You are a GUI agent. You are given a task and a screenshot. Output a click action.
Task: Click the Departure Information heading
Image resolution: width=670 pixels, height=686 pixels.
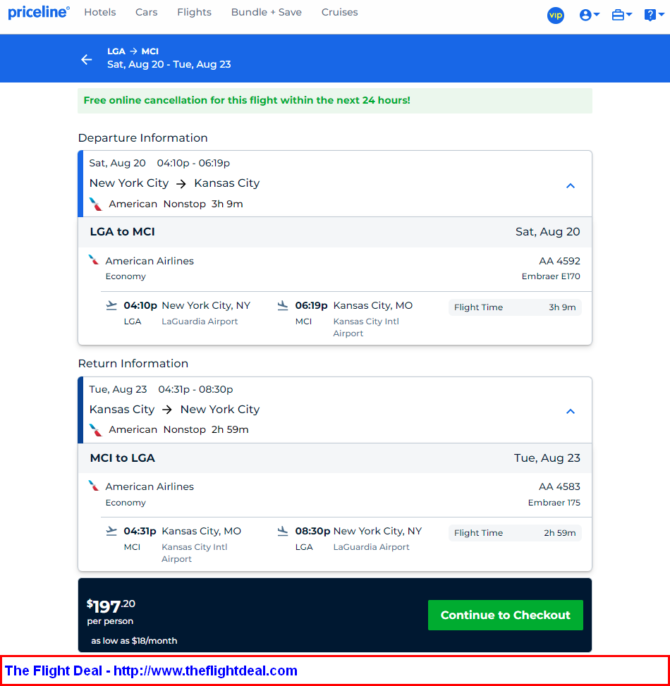(x=143, y=138)
